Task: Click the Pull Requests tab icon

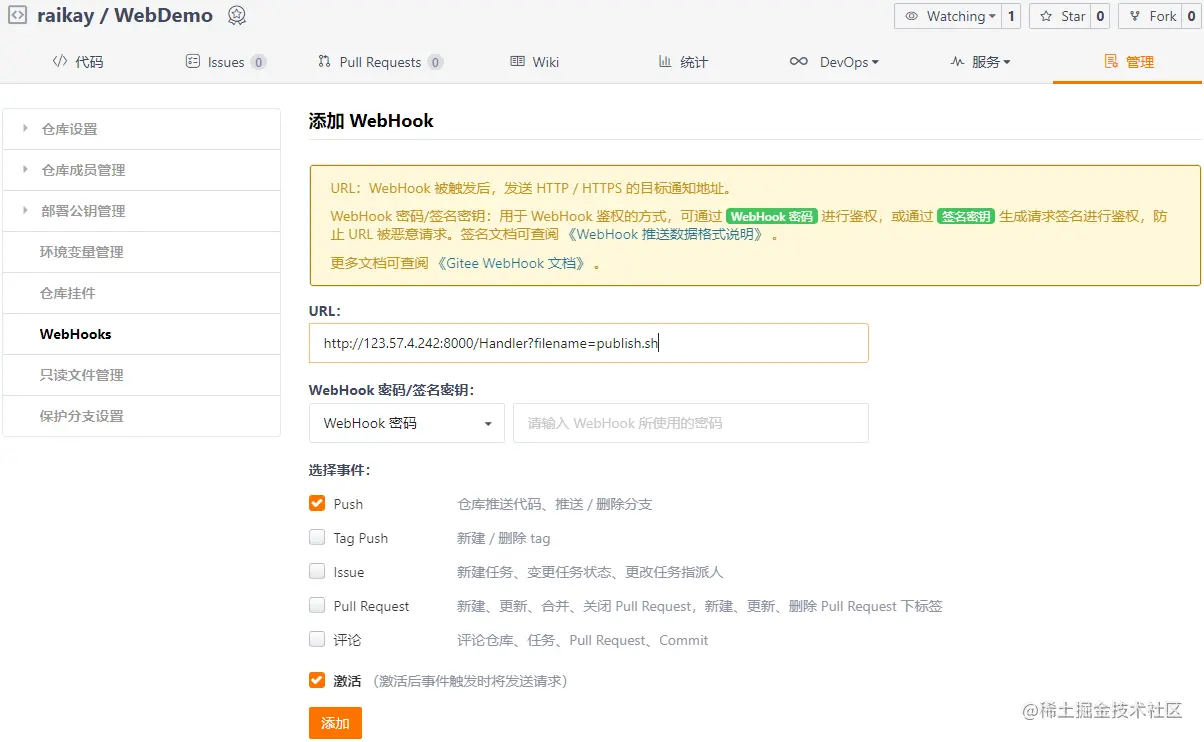Action: pyautogui.click(x=324, y=61)
